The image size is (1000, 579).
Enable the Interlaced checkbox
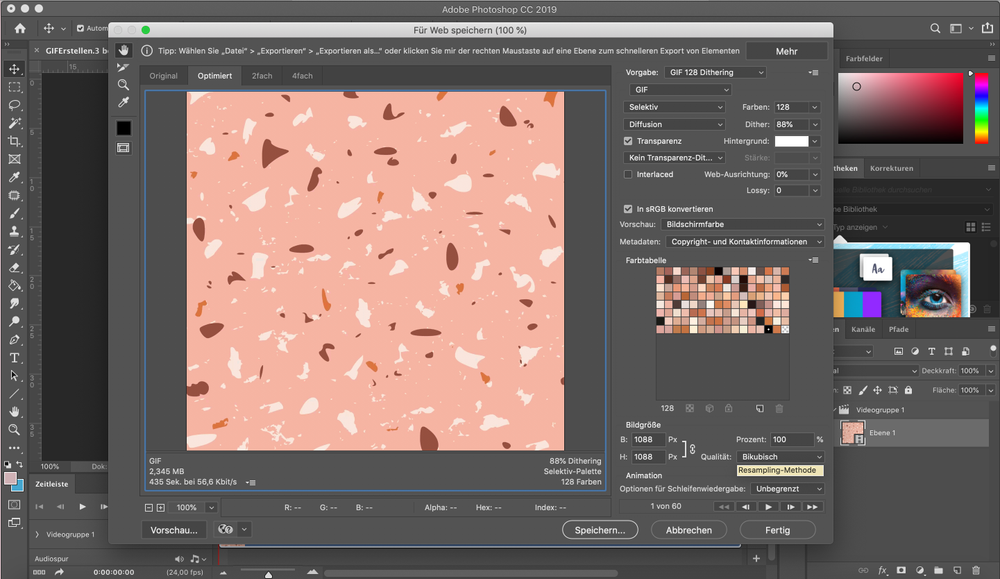[x=626, y=174]
